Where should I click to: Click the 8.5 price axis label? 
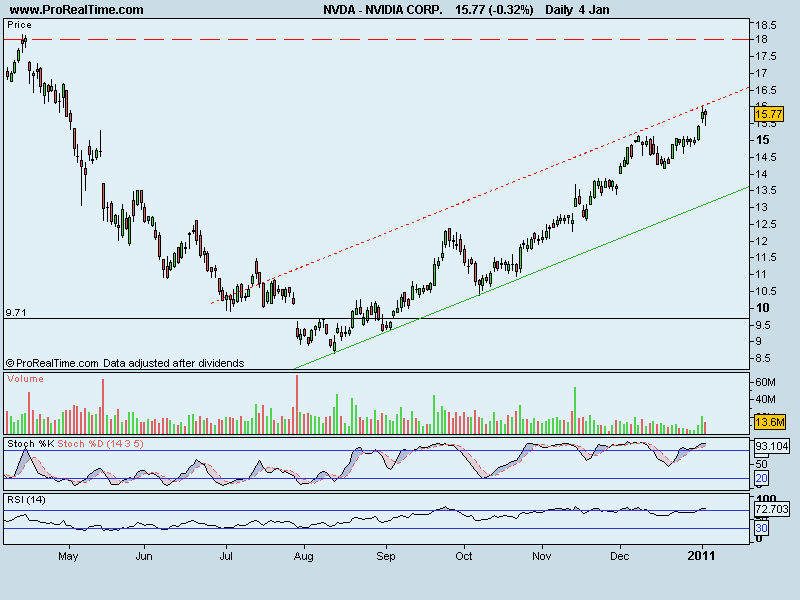762,358
